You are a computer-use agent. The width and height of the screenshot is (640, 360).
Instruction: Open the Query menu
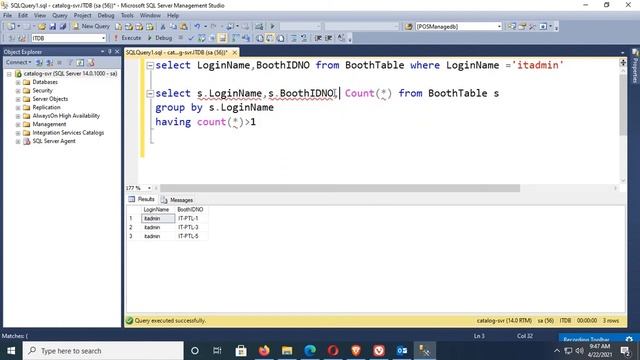click(60, 16)
